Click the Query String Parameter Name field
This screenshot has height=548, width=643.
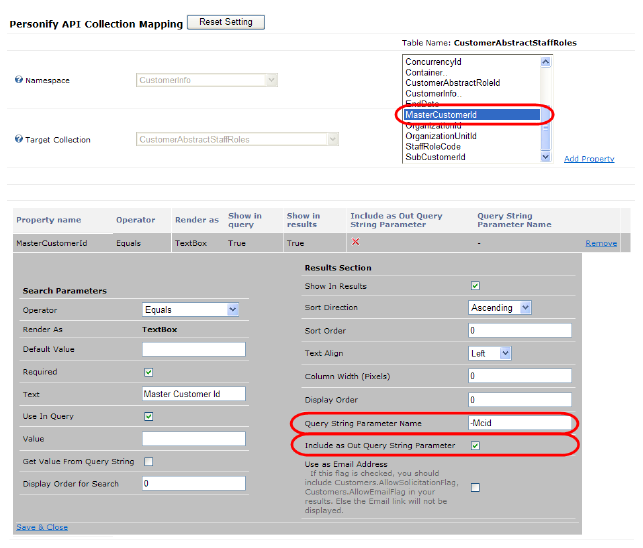(x=520, y=423)
